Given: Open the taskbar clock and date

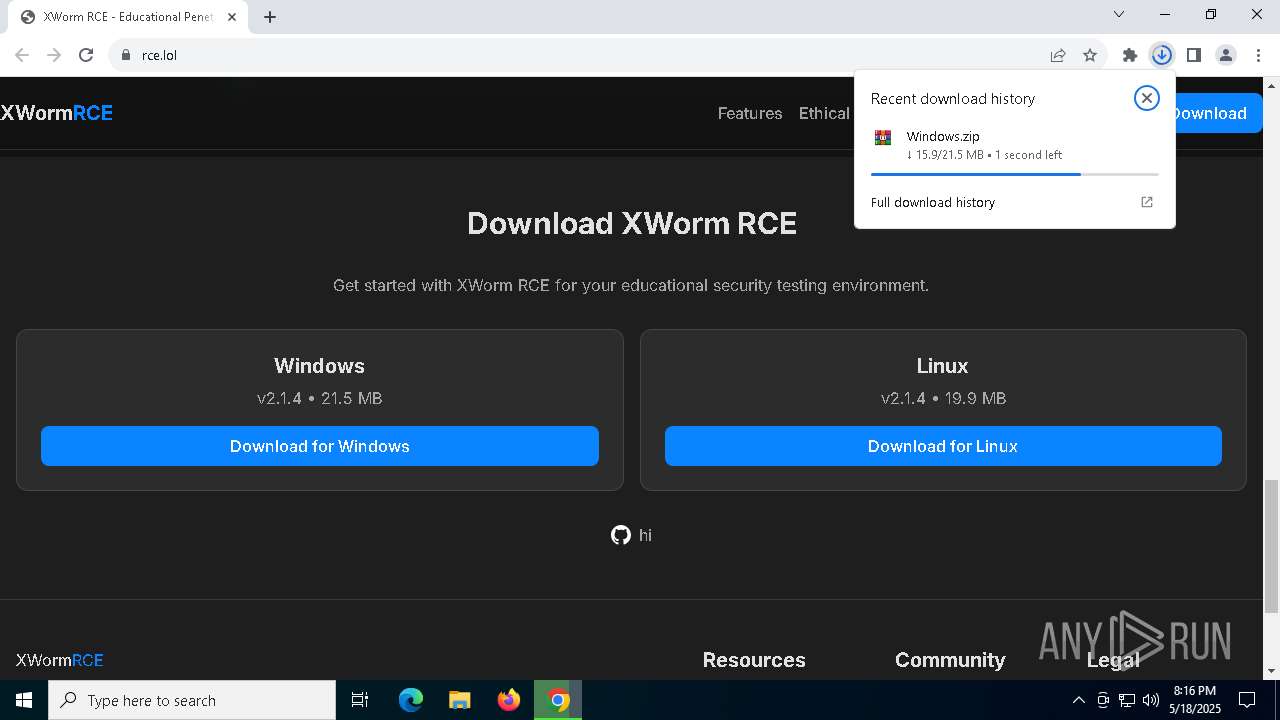Looking at the screenshot, I should 1194,700.
